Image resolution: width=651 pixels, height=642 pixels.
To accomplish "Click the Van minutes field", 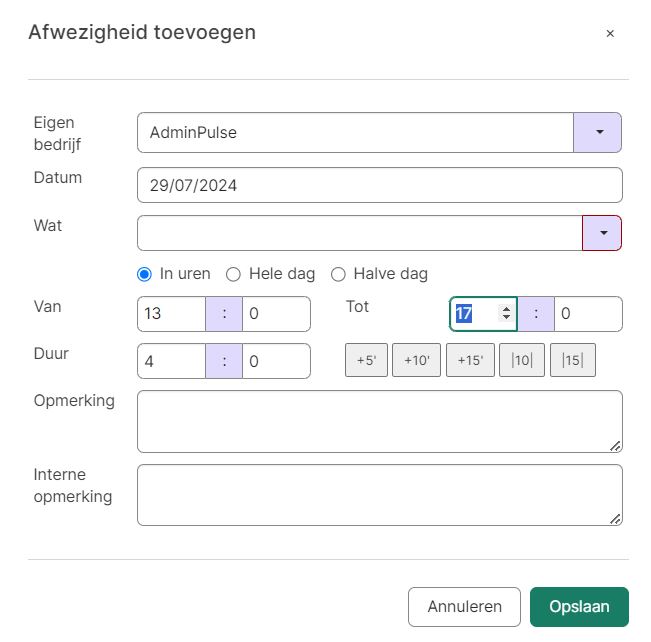I will pyautogui.click(x=276, y=314).
